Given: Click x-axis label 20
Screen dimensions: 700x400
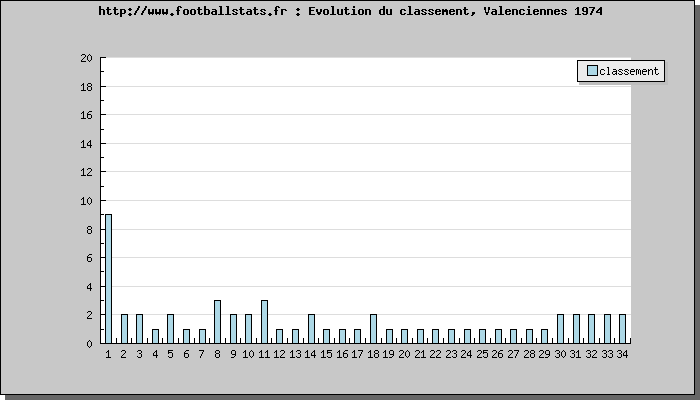Looking at the screenshot, I should 404,354.
